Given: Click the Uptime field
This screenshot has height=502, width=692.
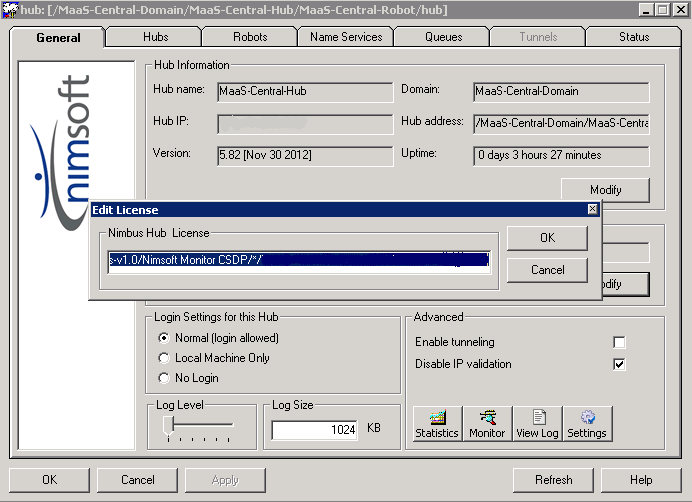Looking at the screenshot, I should coord(561,156).
